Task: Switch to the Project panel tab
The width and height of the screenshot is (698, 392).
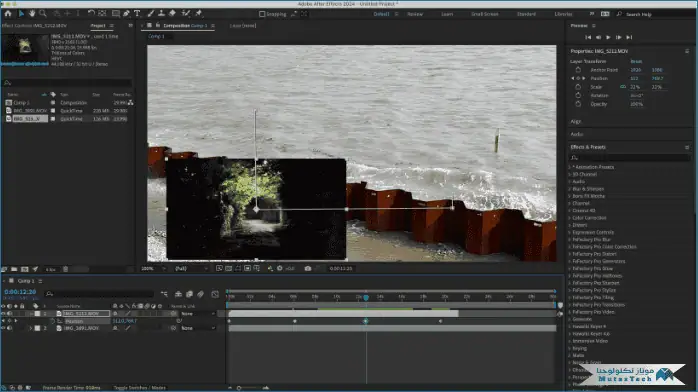Action: tap(98, 26)
